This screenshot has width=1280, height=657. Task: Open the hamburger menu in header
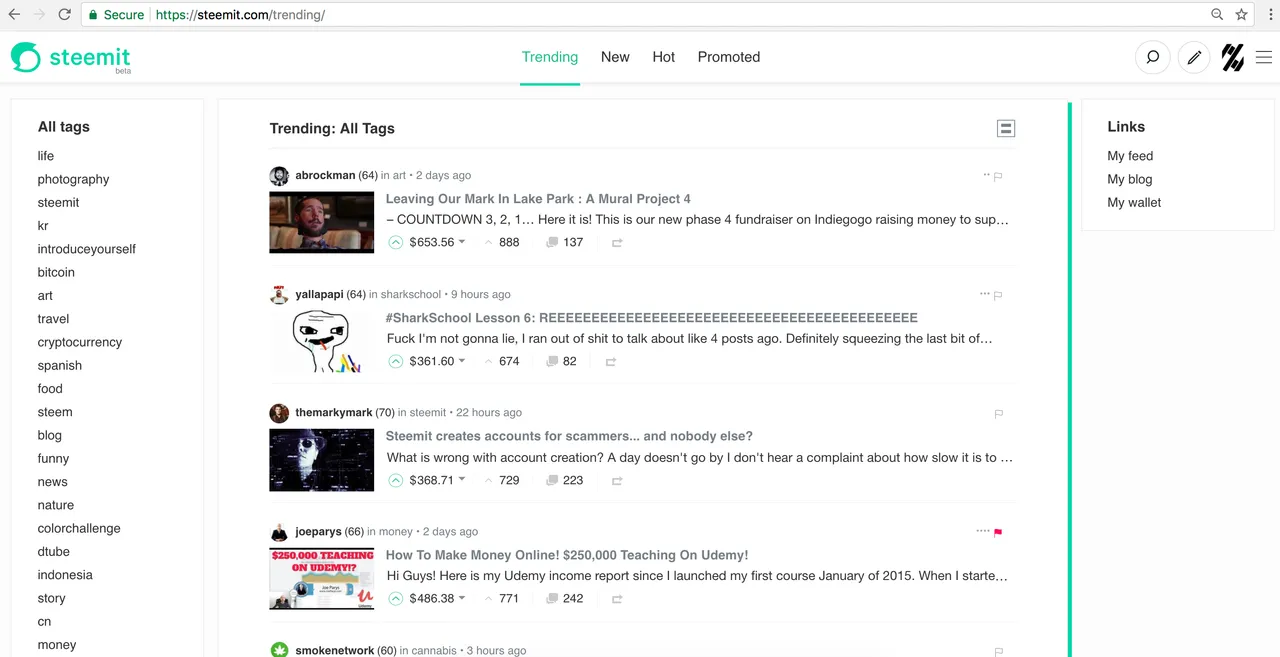pyautogui.click(x=1264, y=58)
